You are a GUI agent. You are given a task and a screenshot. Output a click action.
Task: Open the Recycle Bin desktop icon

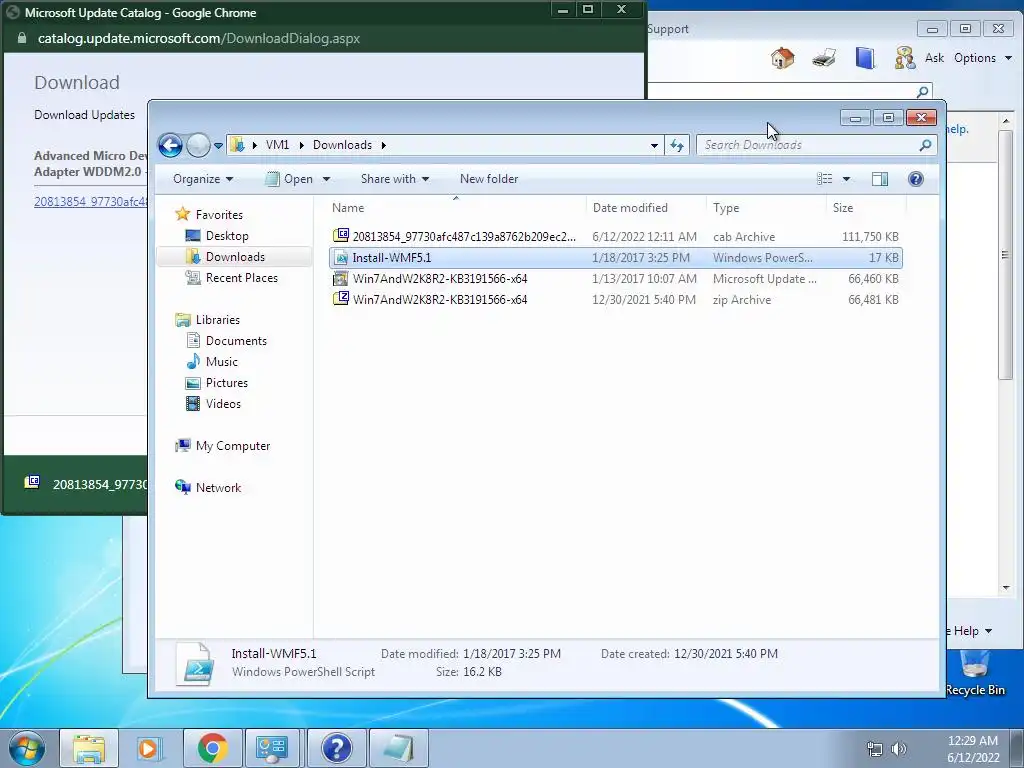pyautogui.click(x=975, y=673)
